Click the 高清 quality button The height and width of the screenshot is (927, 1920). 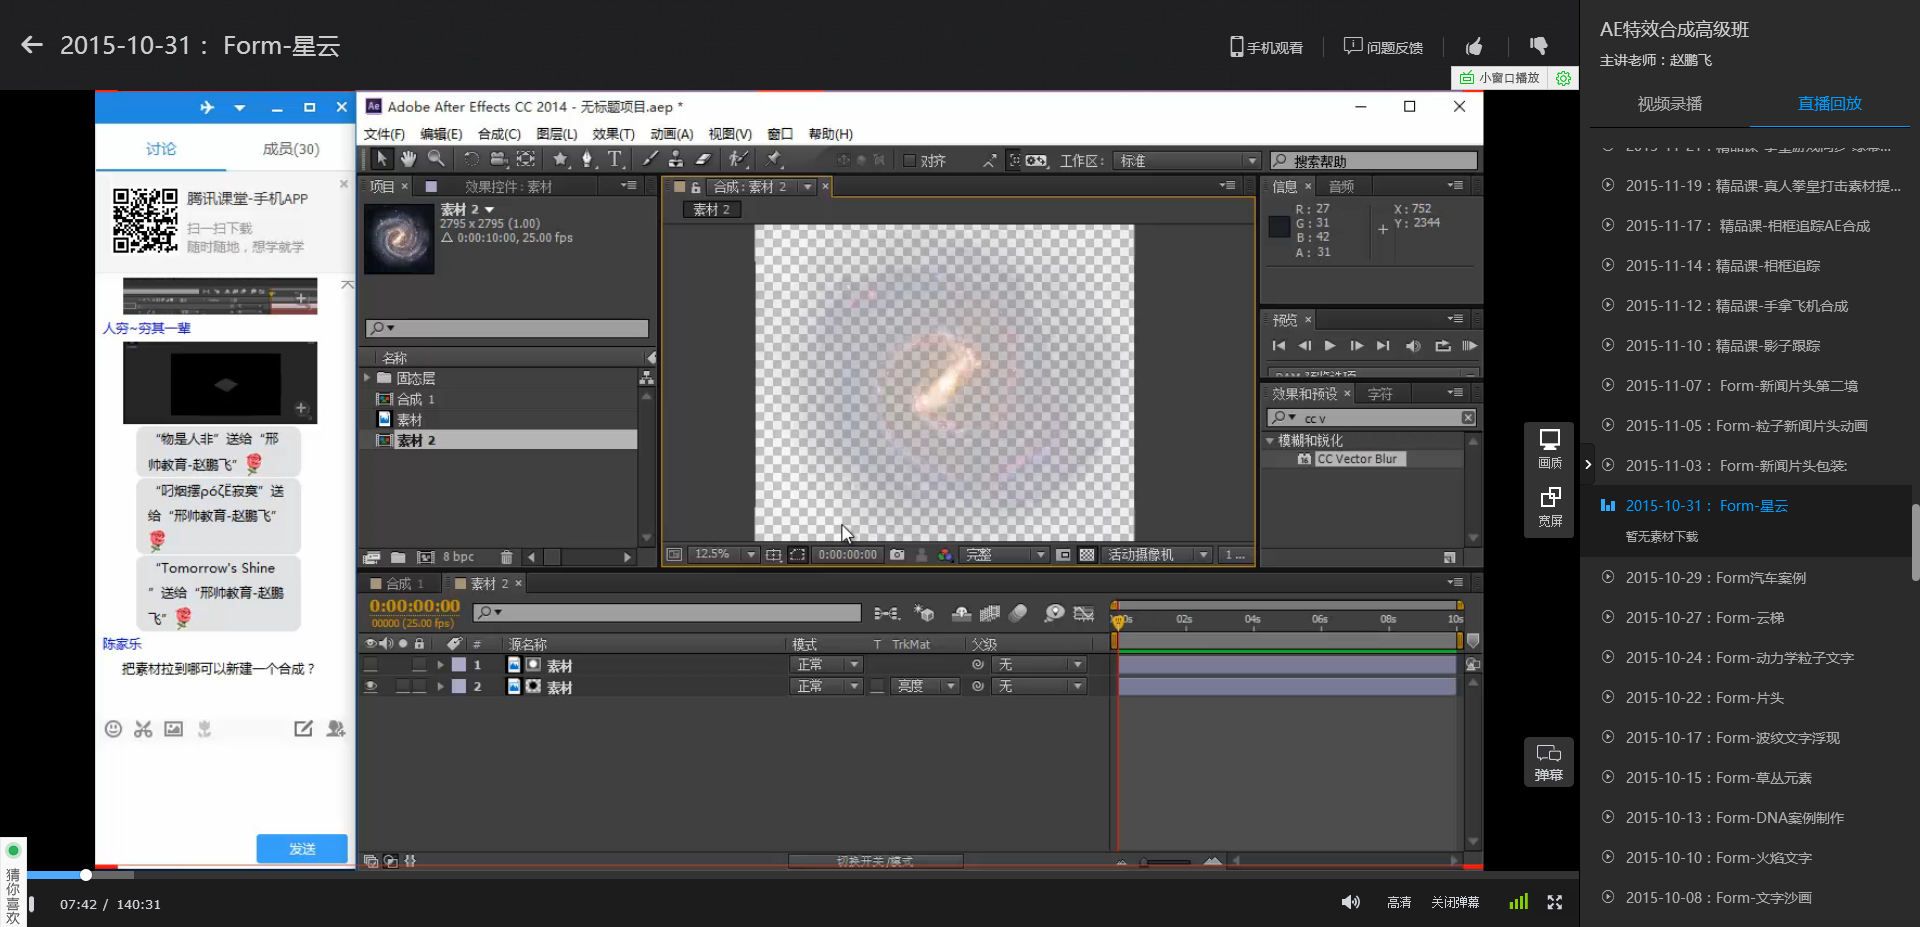click(x=1399, y=903)
